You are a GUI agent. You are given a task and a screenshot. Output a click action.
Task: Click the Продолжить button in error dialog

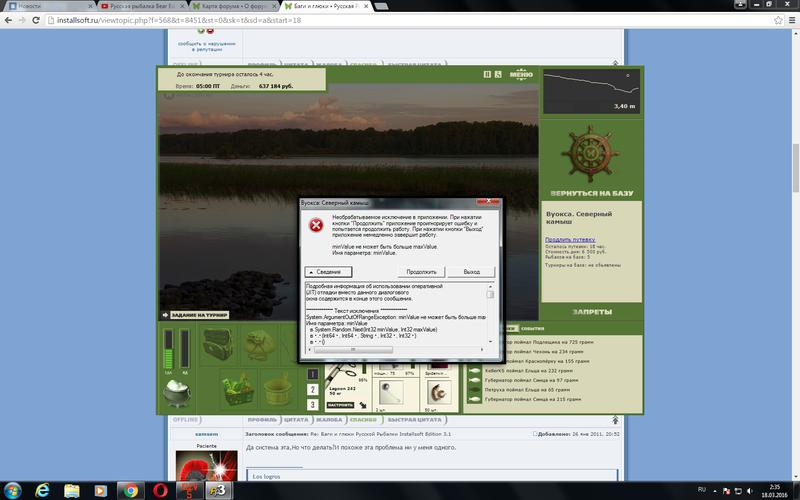[421, 272]
